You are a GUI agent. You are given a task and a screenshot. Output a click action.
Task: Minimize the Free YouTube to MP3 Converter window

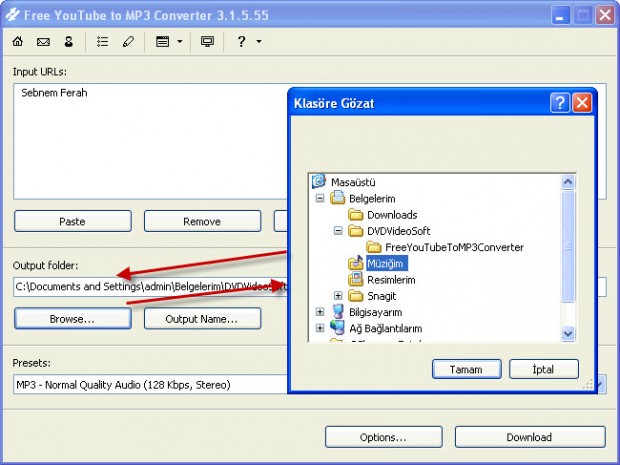point(560,15)
